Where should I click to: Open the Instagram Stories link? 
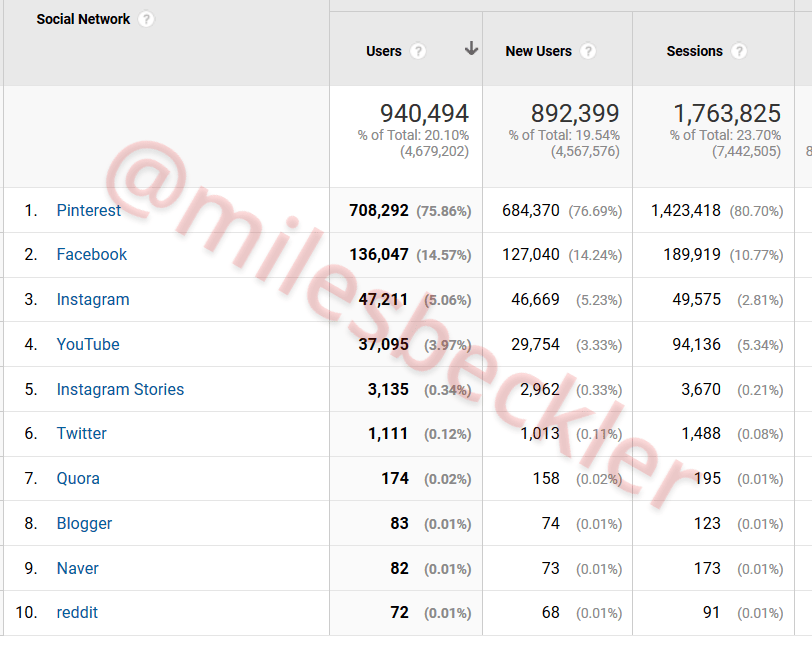[120, 389]
